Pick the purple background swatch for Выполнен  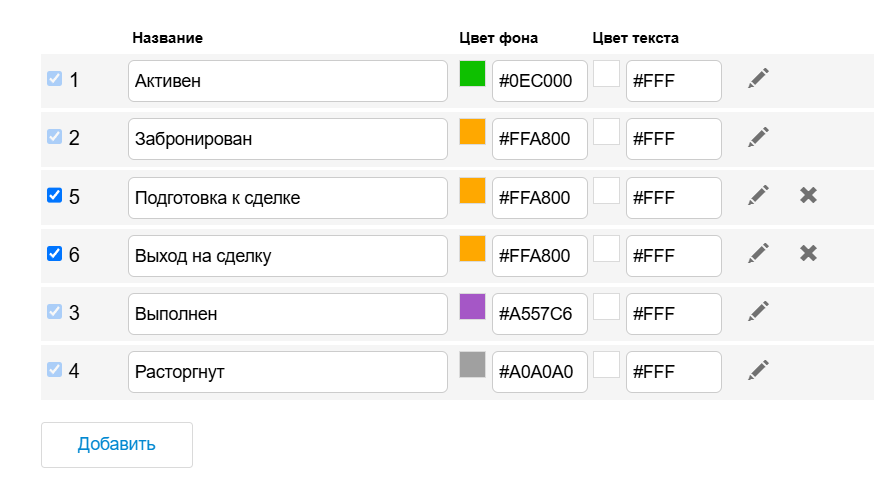click(472, 307)
